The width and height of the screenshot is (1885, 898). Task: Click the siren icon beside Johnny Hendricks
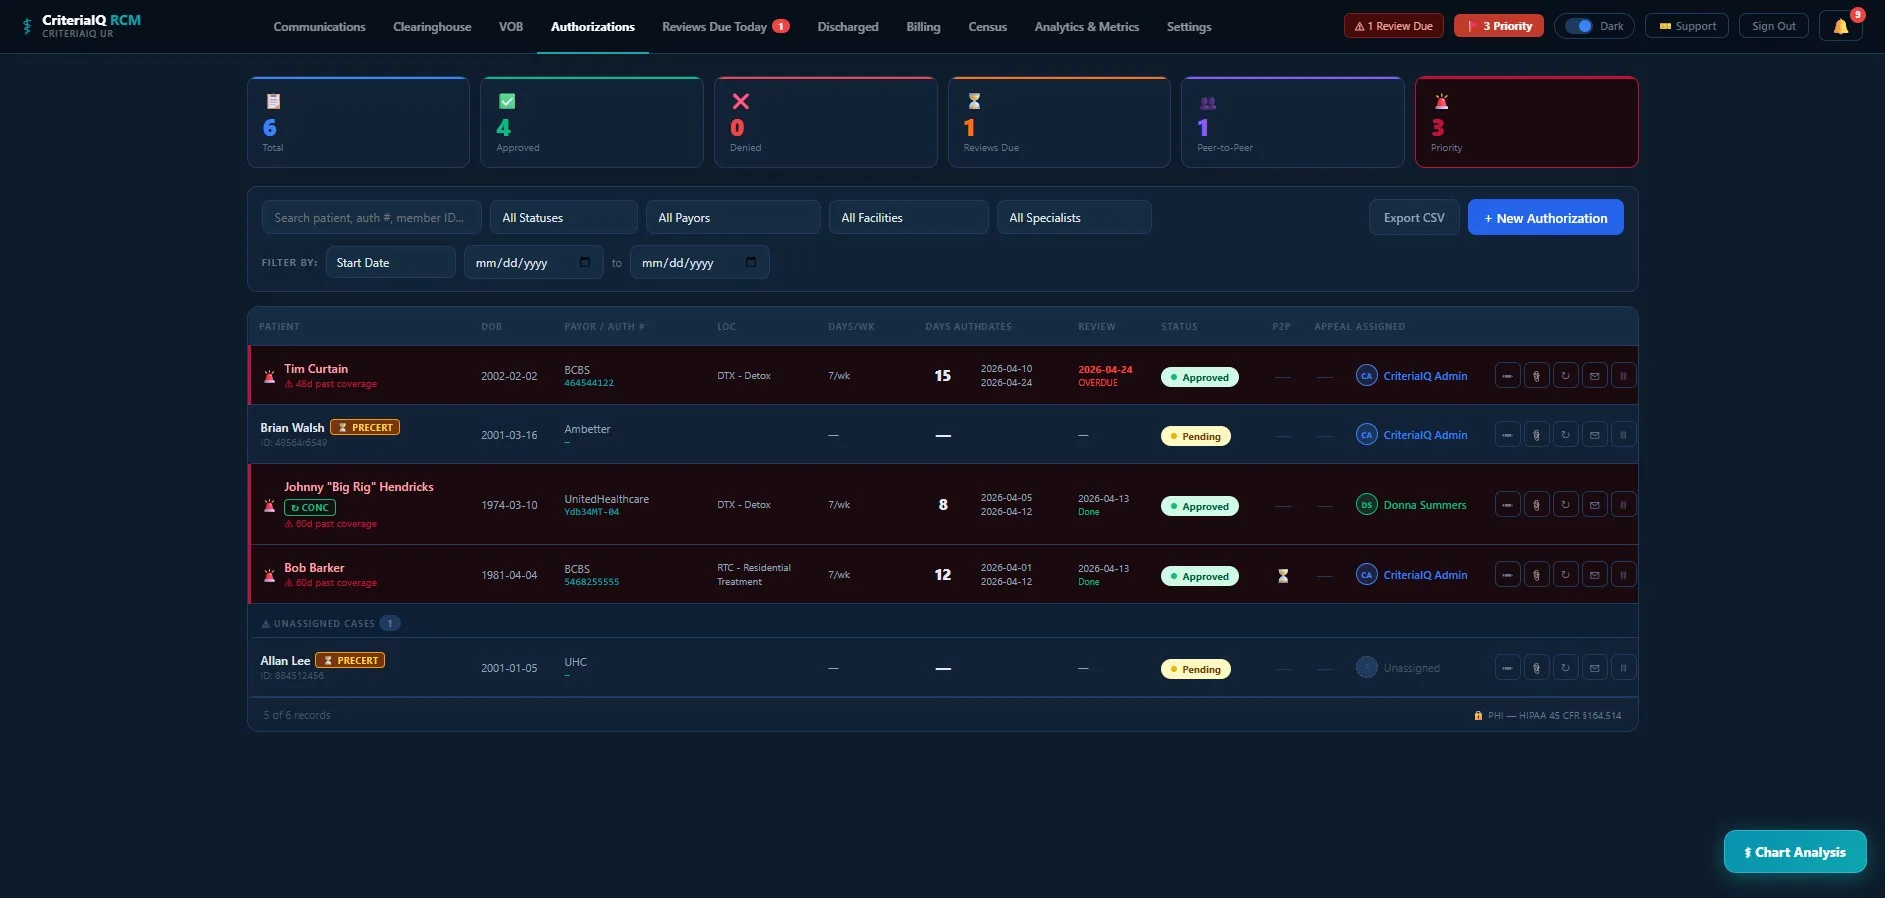(x=269, y=506)
